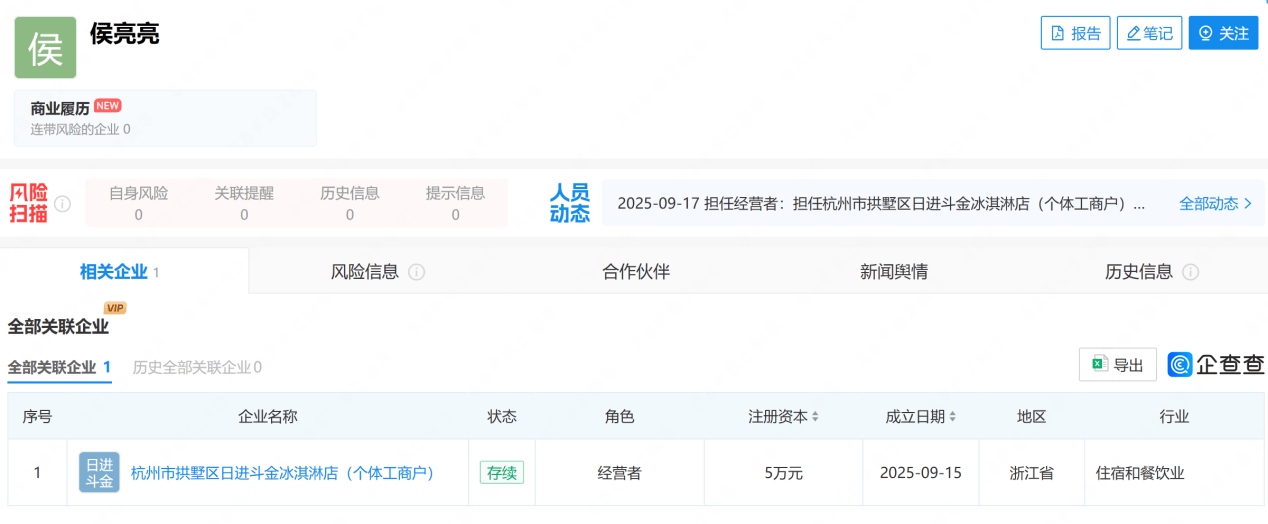Click the 5万元 capital cell
The width and height of the screenshot is (1268, 524).
pyautogui.click(x=784, y=473)
